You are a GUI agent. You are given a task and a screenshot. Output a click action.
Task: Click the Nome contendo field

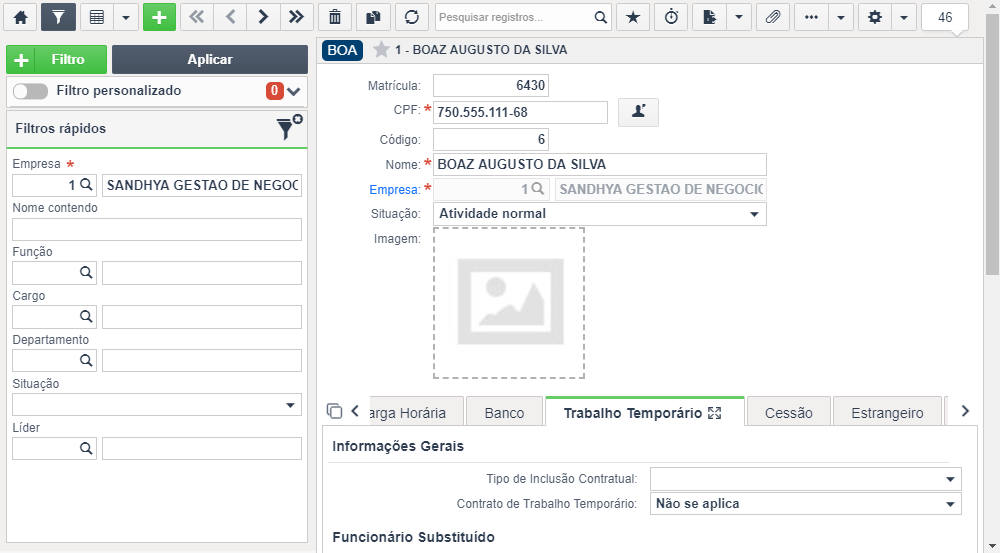coord(157,230)
